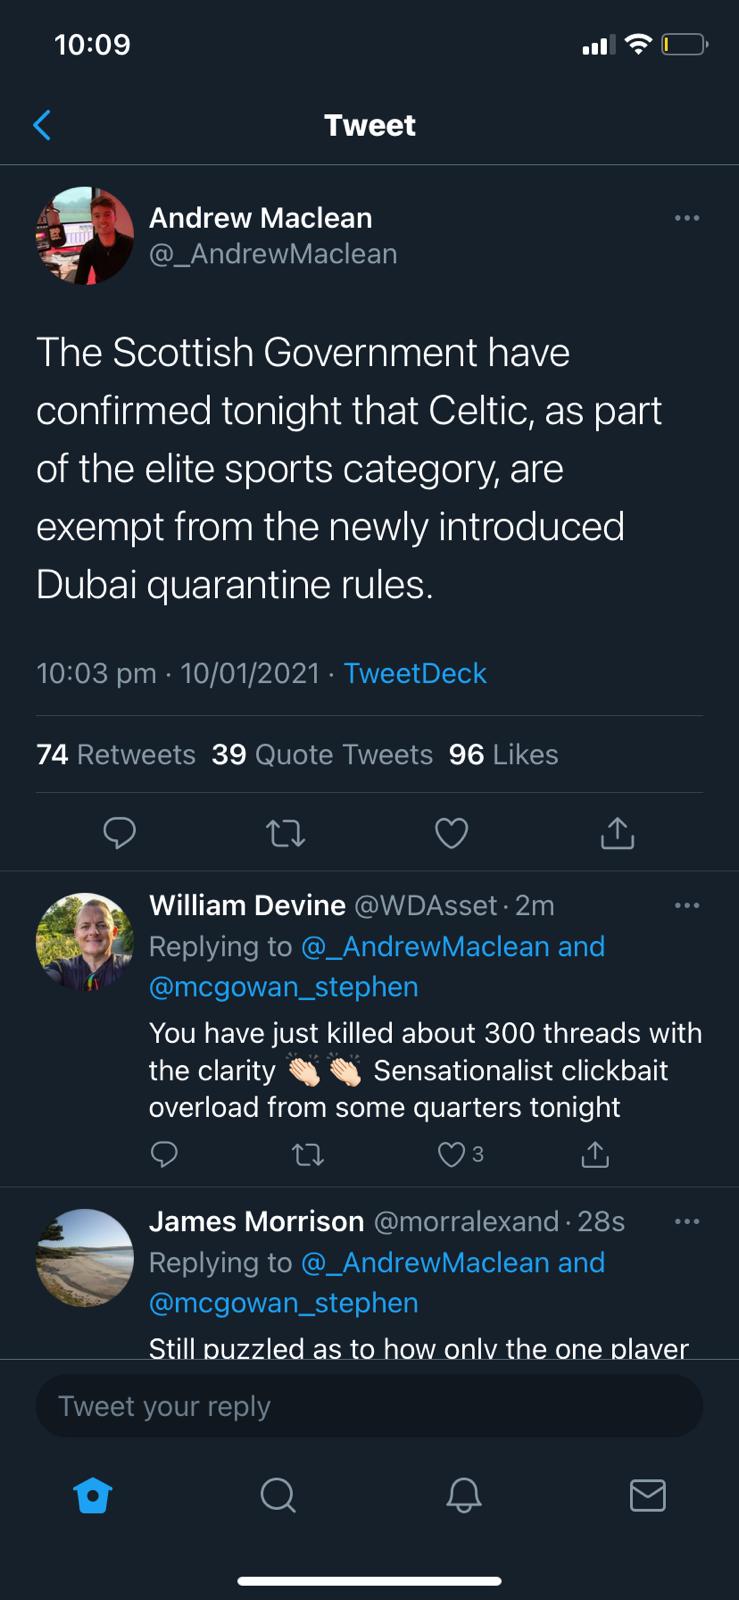Open more options on James Morrison's reply
This screenshot has width=739, height=1600.
pyautogui.click(x=687, y=1221)
